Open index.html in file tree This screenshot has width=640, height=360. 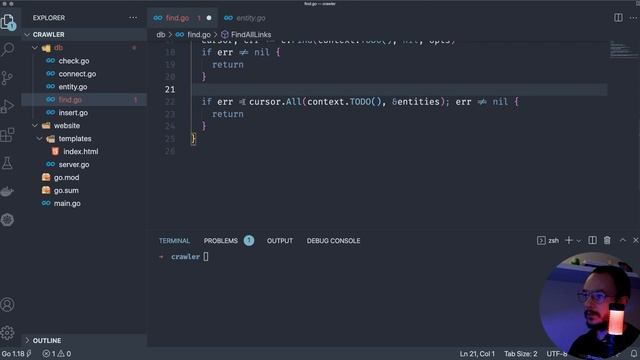pos(81,151)
